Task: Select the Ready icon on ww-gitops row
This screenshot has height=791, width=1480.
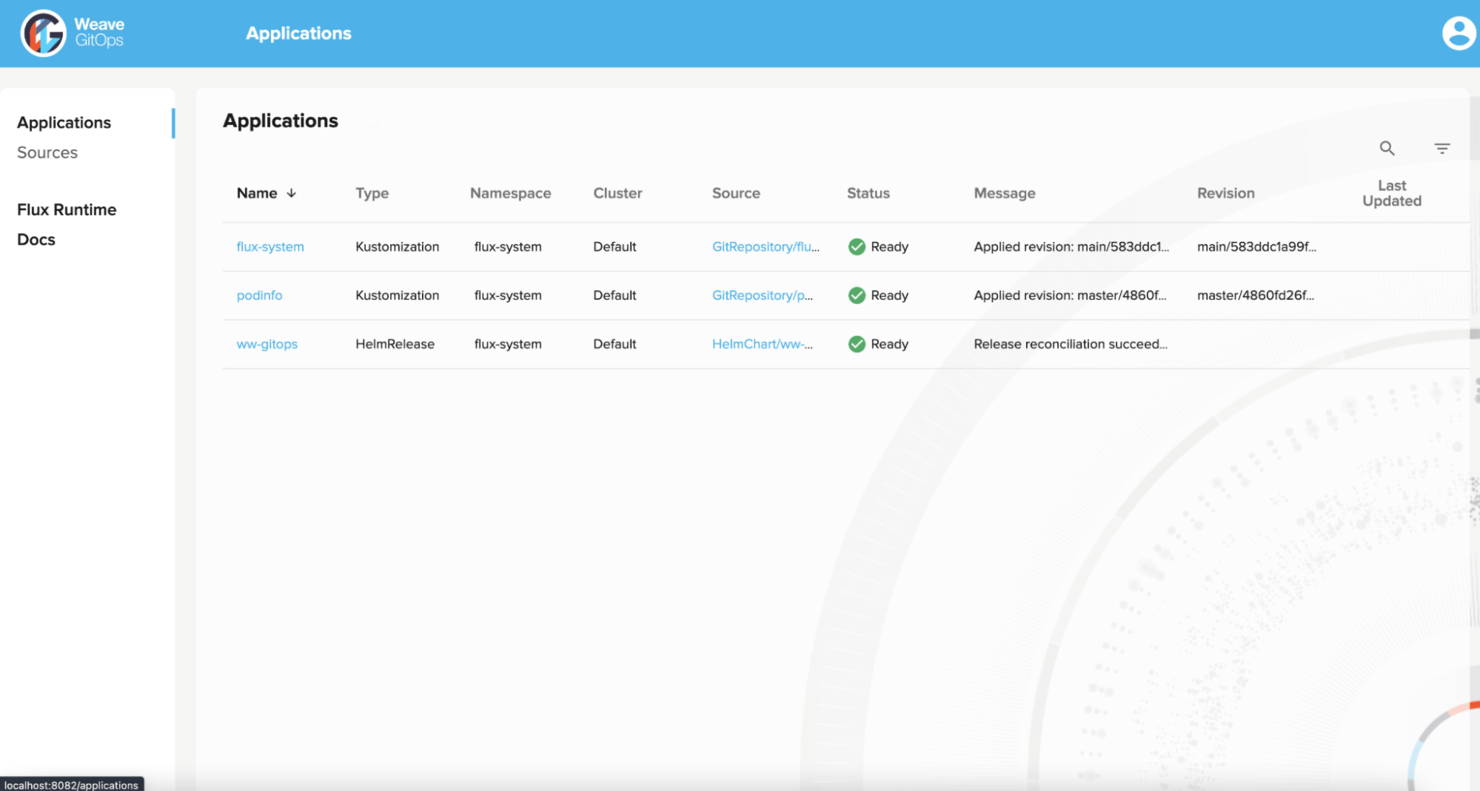Action: tap(857, 344)
